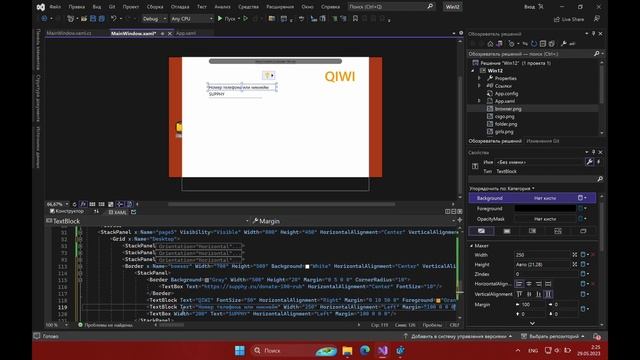The width and height of the screenshot is (640, 360).
Task: Click the gradient brush tab icon
Action: 532,231
